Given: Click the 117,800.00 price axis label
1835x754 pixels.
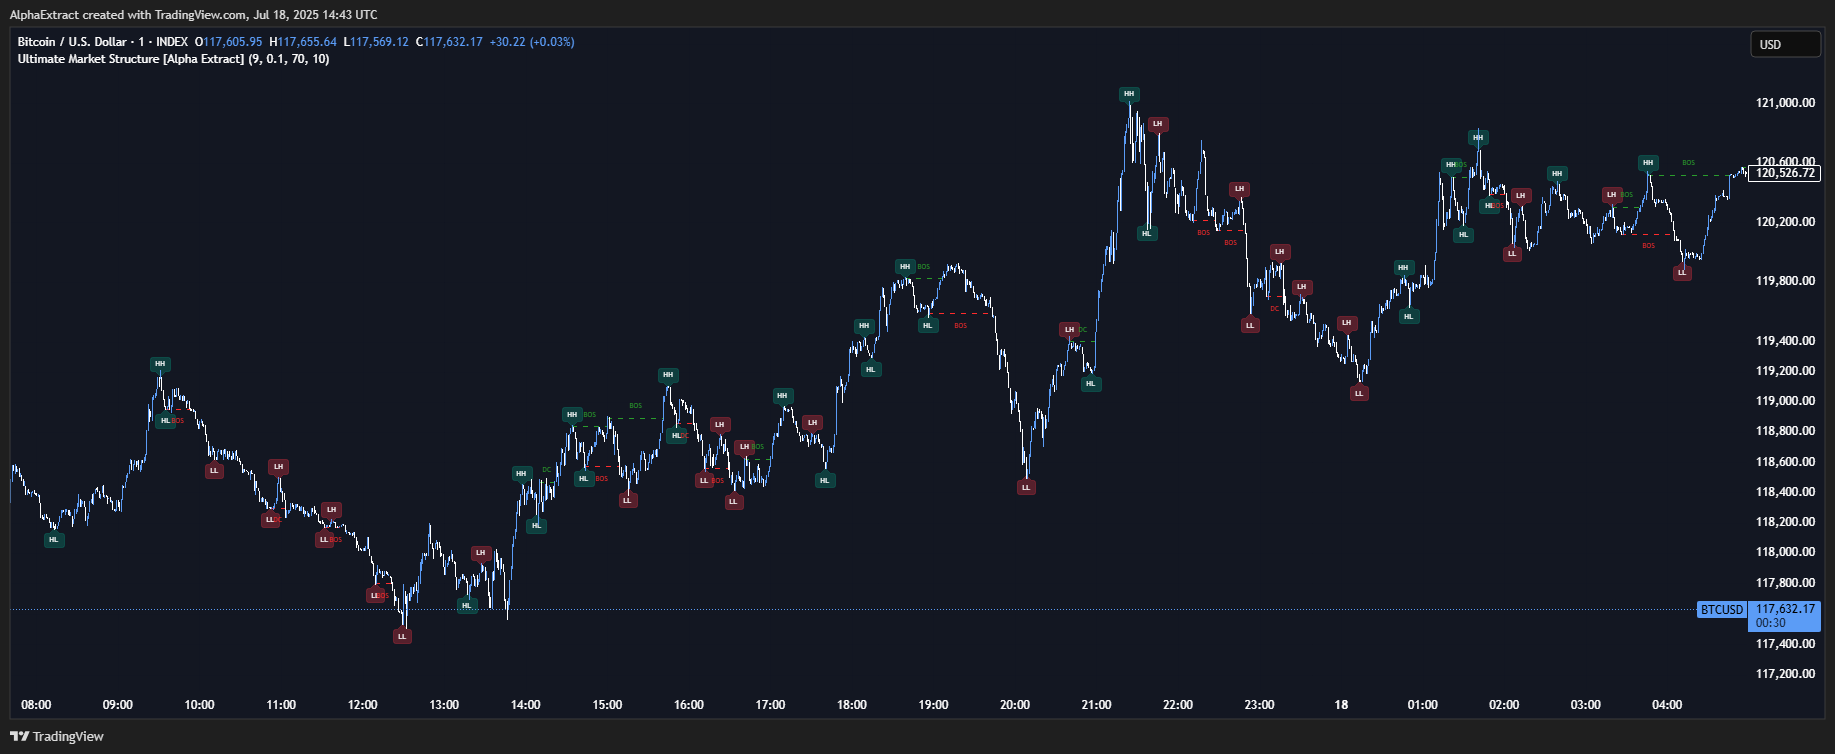Looking at the screenshot, I should 1785,583.
